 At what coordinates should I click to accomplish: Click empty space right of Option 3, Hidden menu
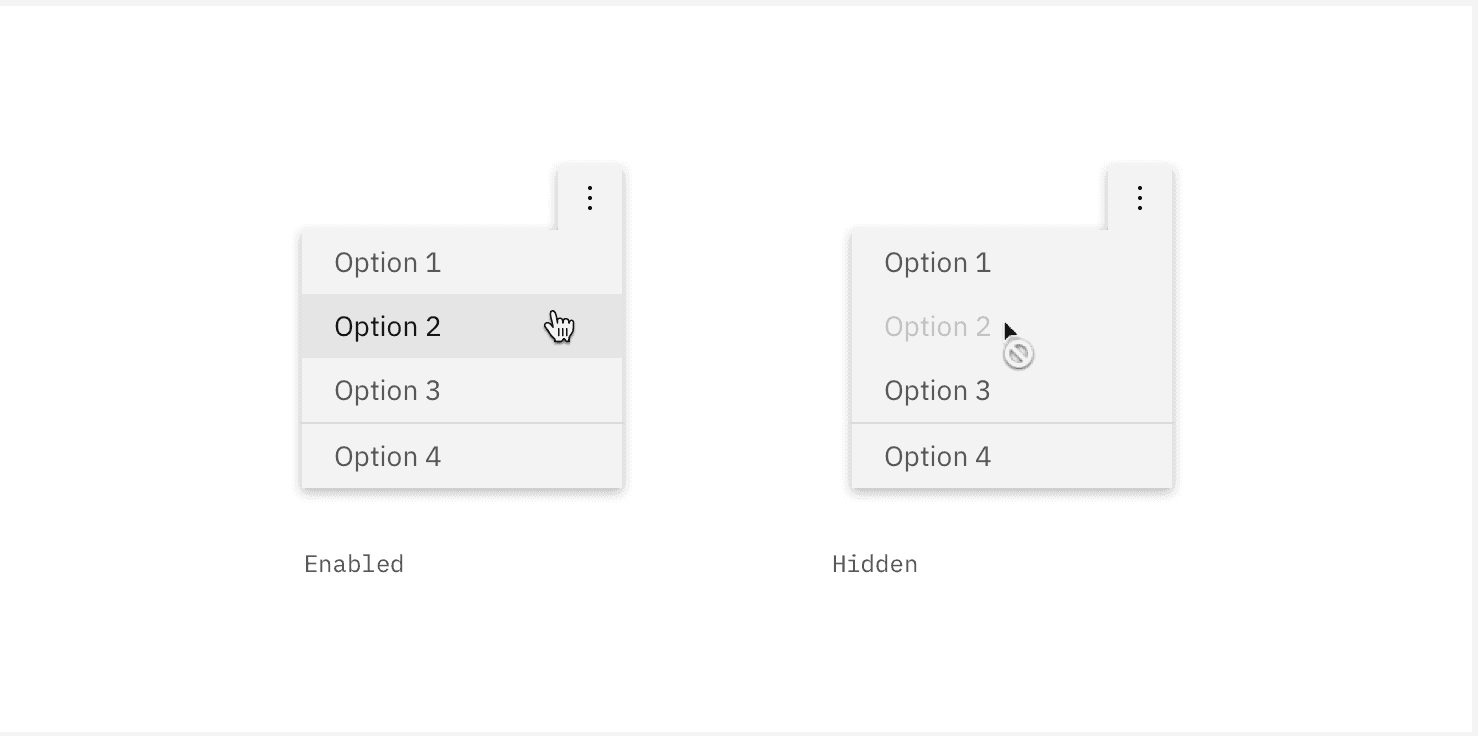coord(1090,391)
